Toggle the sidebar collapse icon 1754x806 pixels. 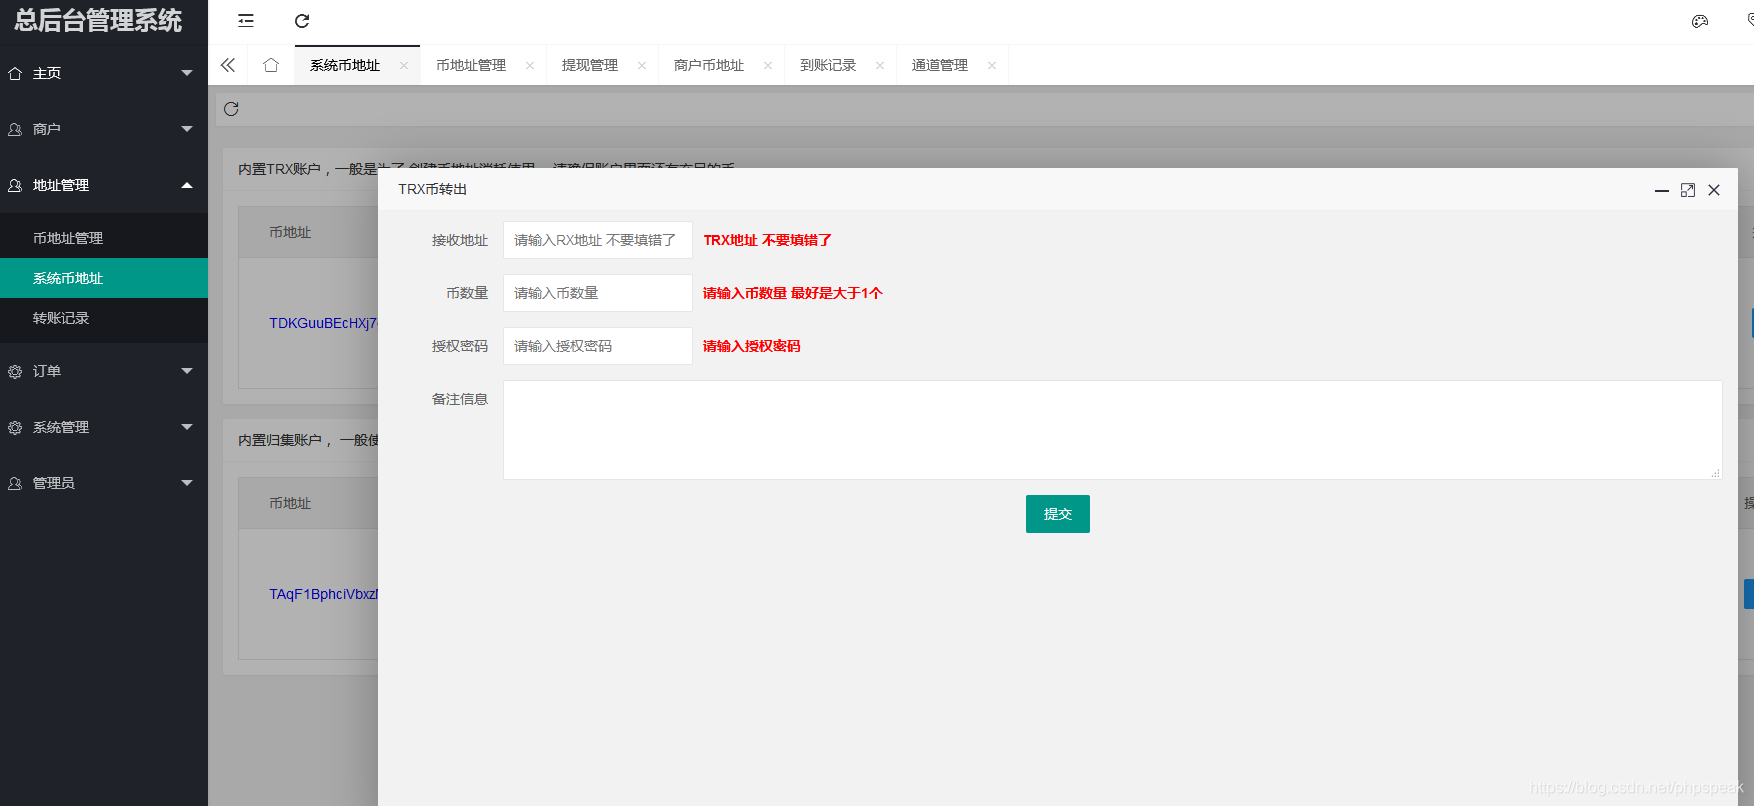click(x=246, y=21)
